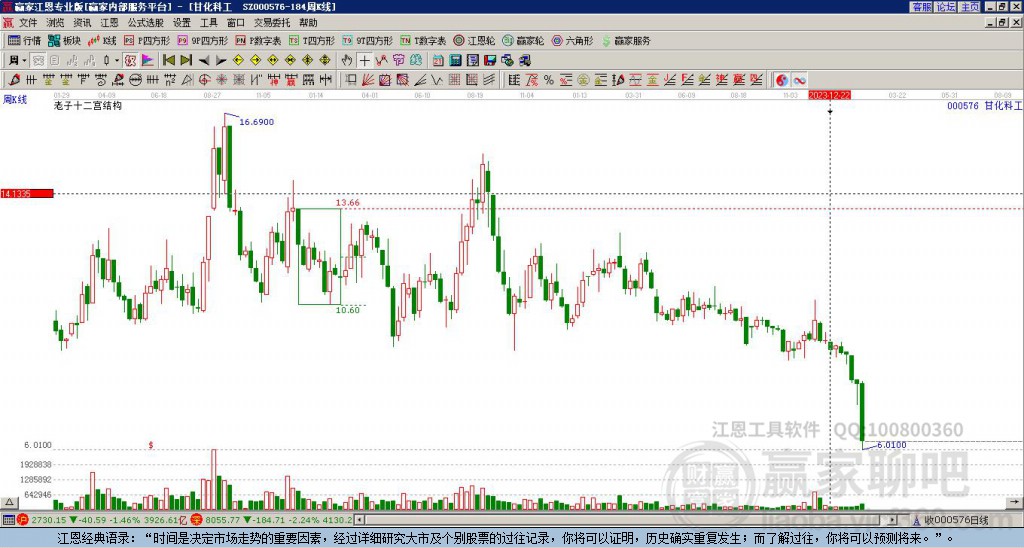This screenshot has width=1024, height=548.
Task: Open the 客服 link
Action: coord(921,7)
